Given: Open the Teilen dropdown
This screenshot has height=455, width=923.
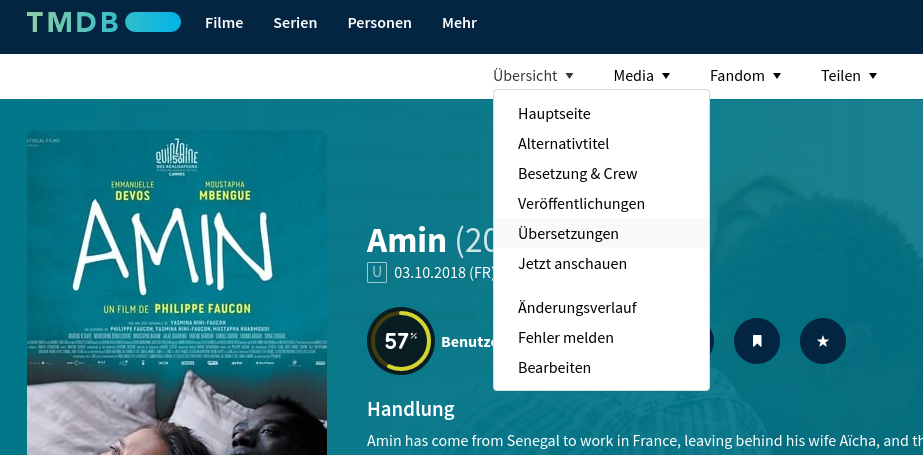Looking at the screenshot, I should pyautogui.click(x=849, y=75).
